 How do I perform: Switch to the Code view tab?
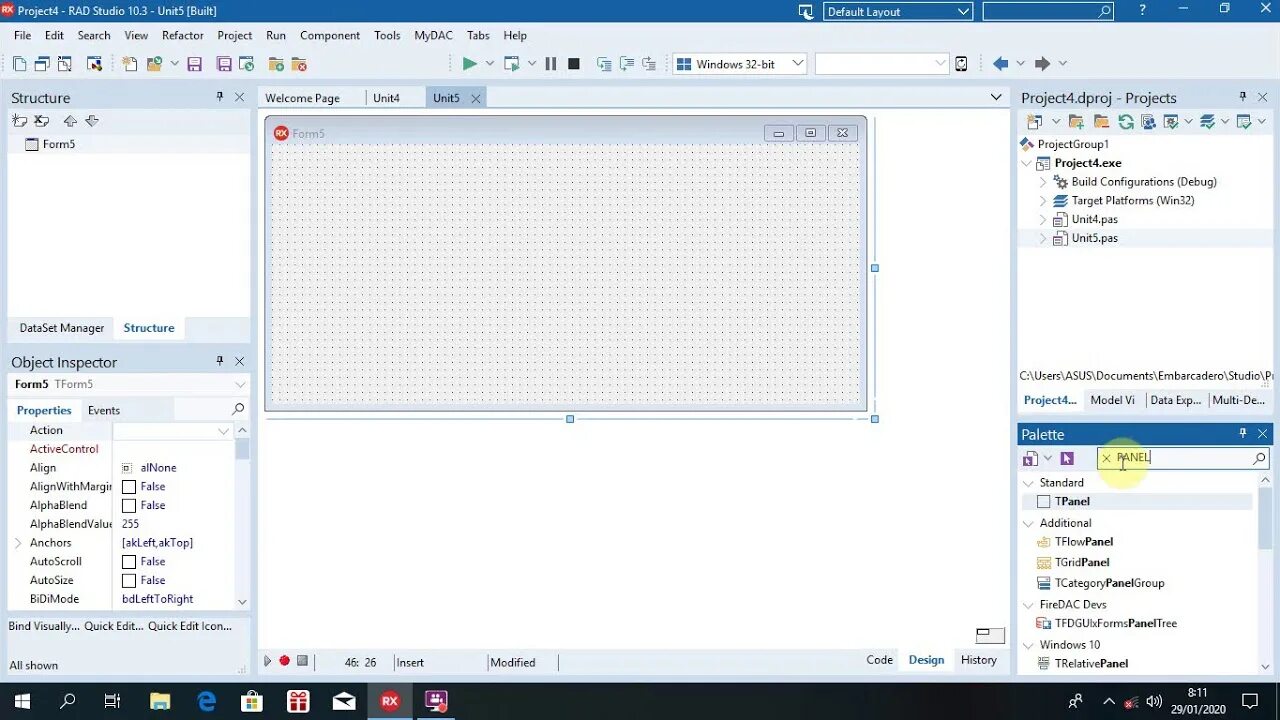[x=880, y=660]
